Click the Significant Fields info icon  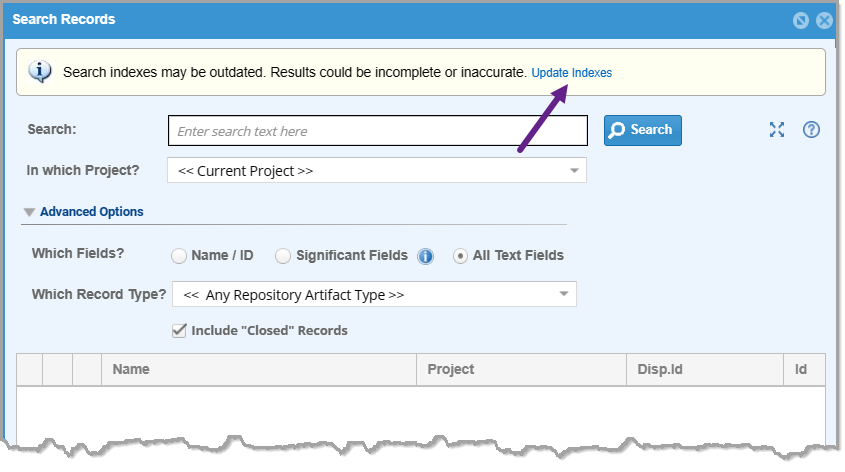[425, 256]
